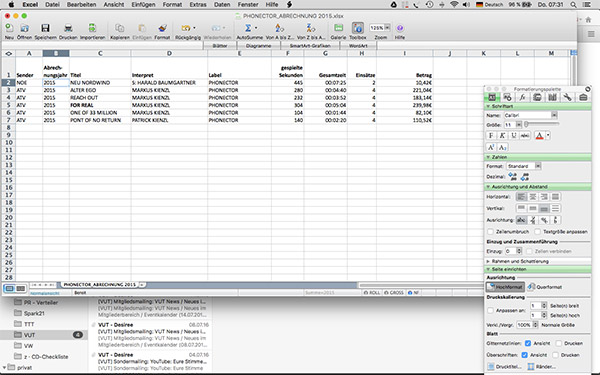Open the Zoom percentage dropdown
The image size is (600, 375).
pos(387,28)
